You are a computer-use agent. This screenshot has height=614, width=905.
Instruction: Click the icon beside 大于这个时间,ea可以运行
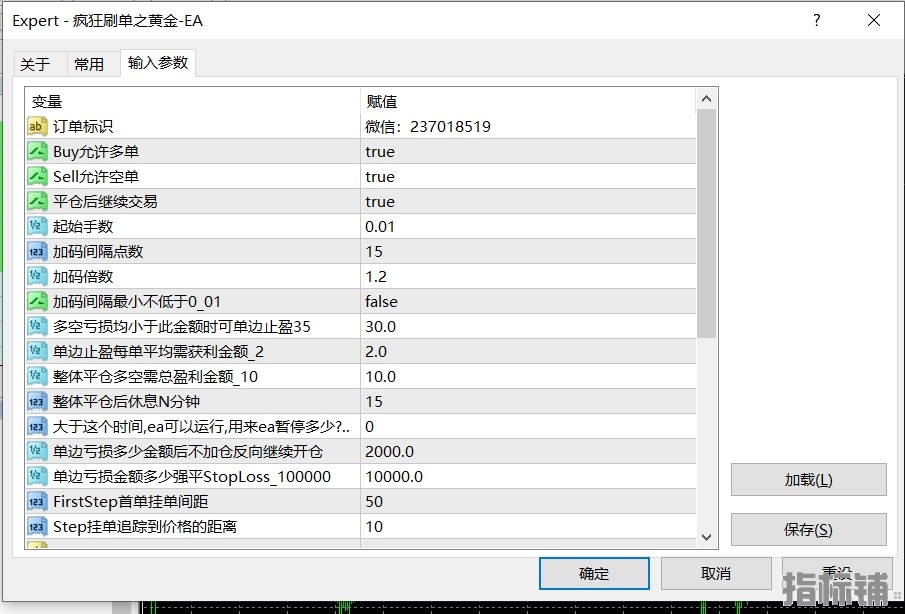coord(37,426)
